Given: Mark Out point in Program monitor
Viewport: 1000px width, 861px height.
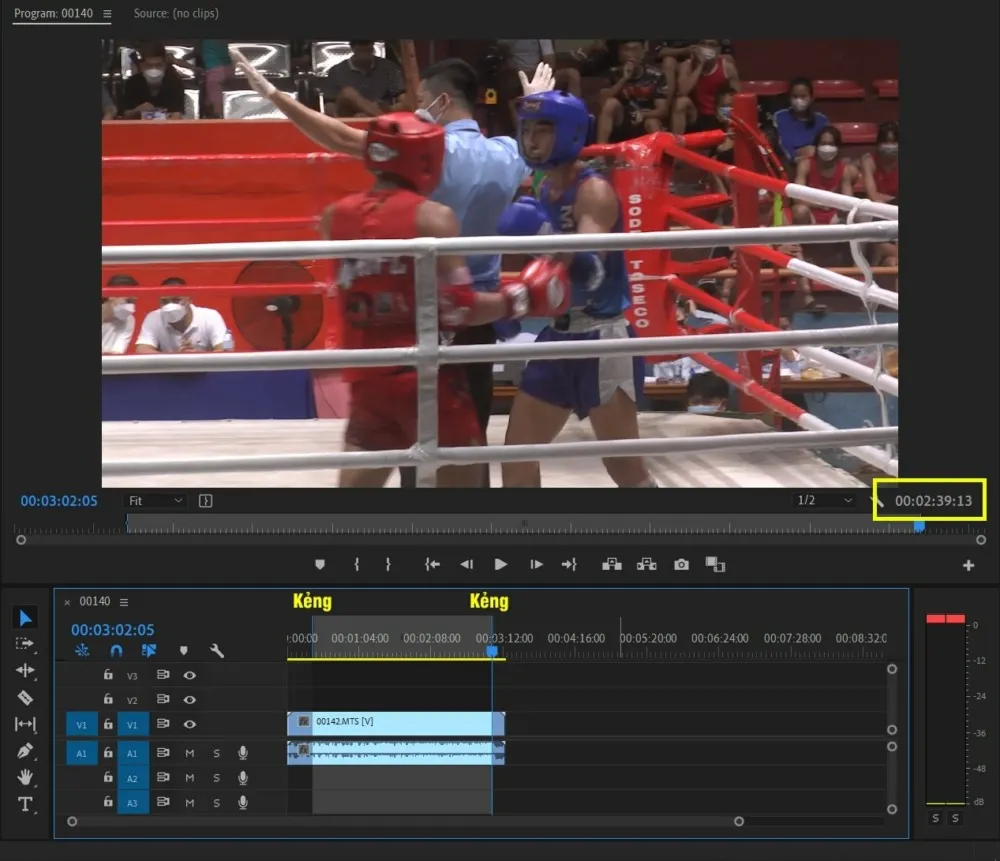Looking at the screenshot, I should pos(388,564).
